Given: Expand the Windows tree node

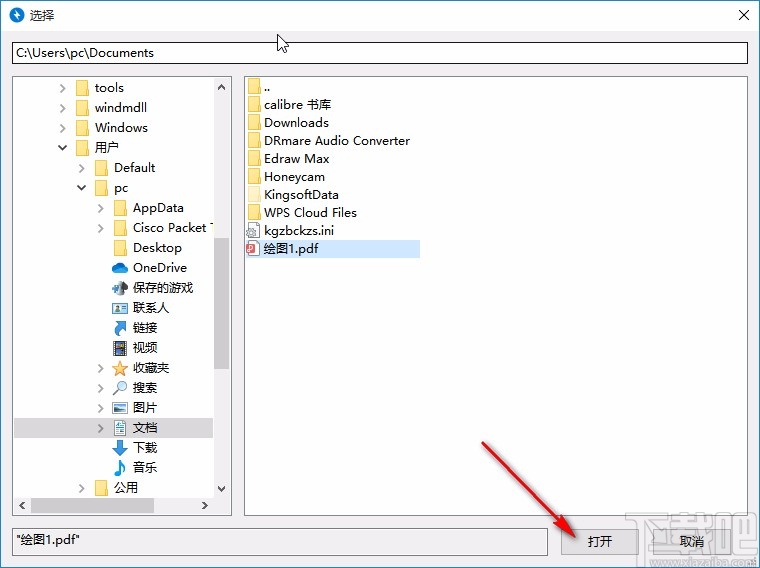Looking at the screenshot, I should coord(63,128).
